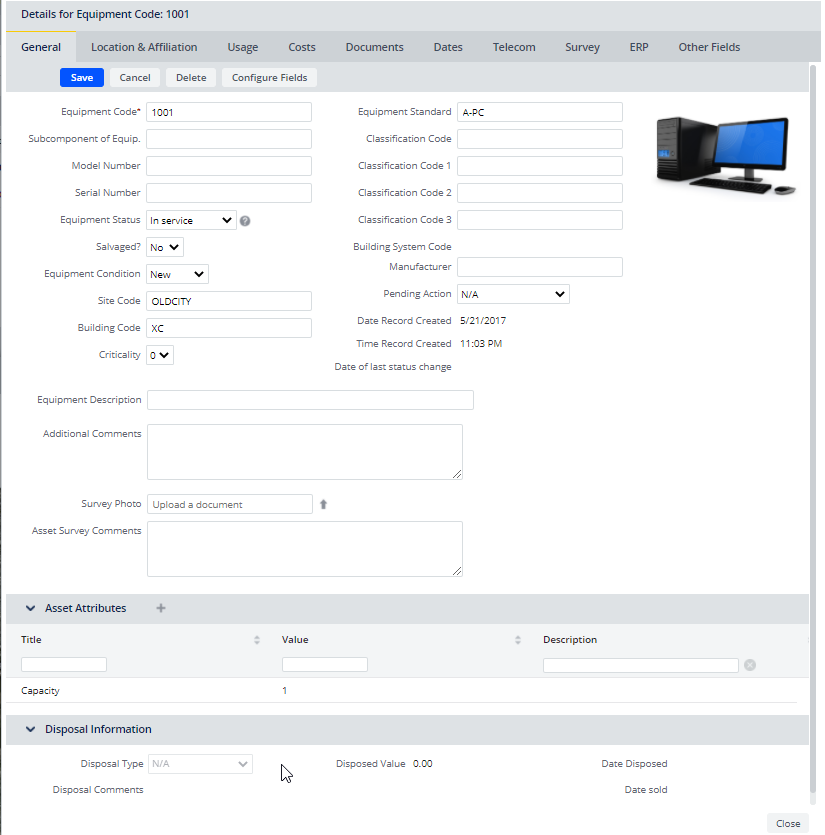Click the blue Save button

click(x=82, y=78)
